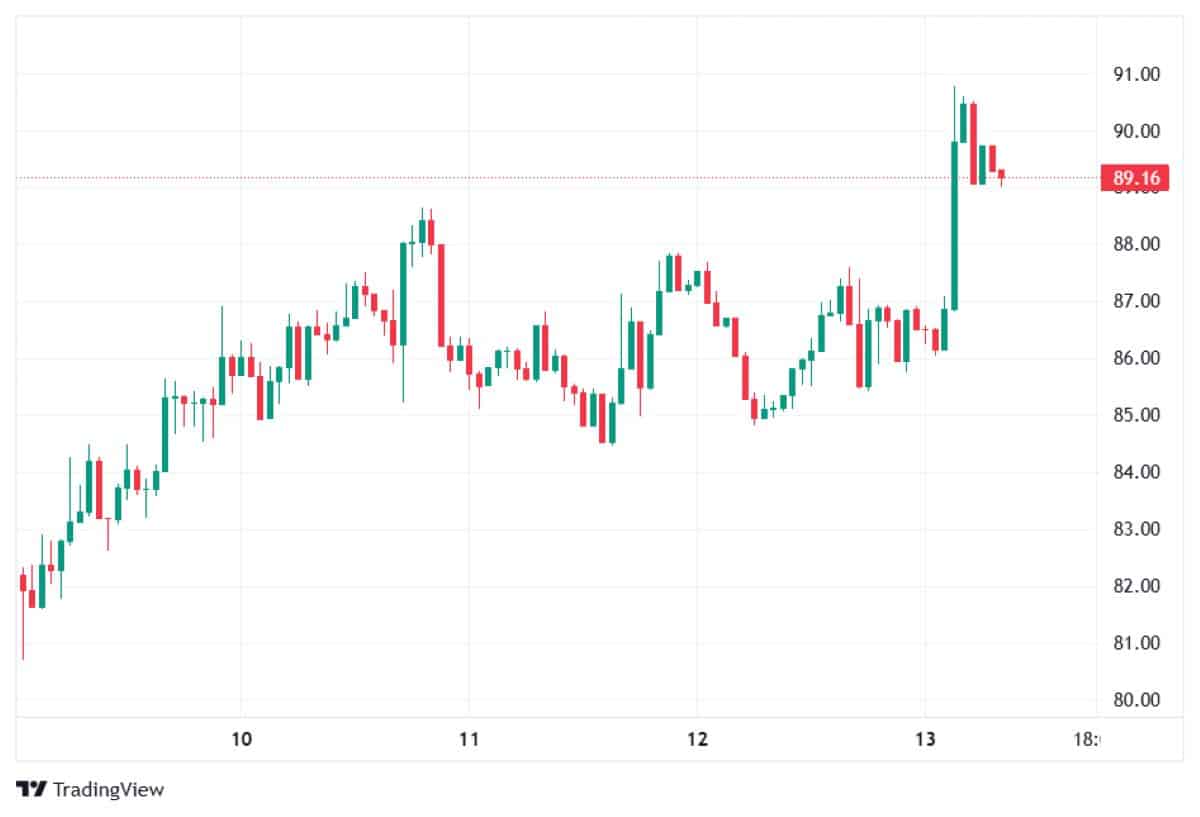Image resolution: width=1200 pixels, height=817 pixels.
Task: Select the 86.00 price axis label
Action: [x=1137, y=358]
